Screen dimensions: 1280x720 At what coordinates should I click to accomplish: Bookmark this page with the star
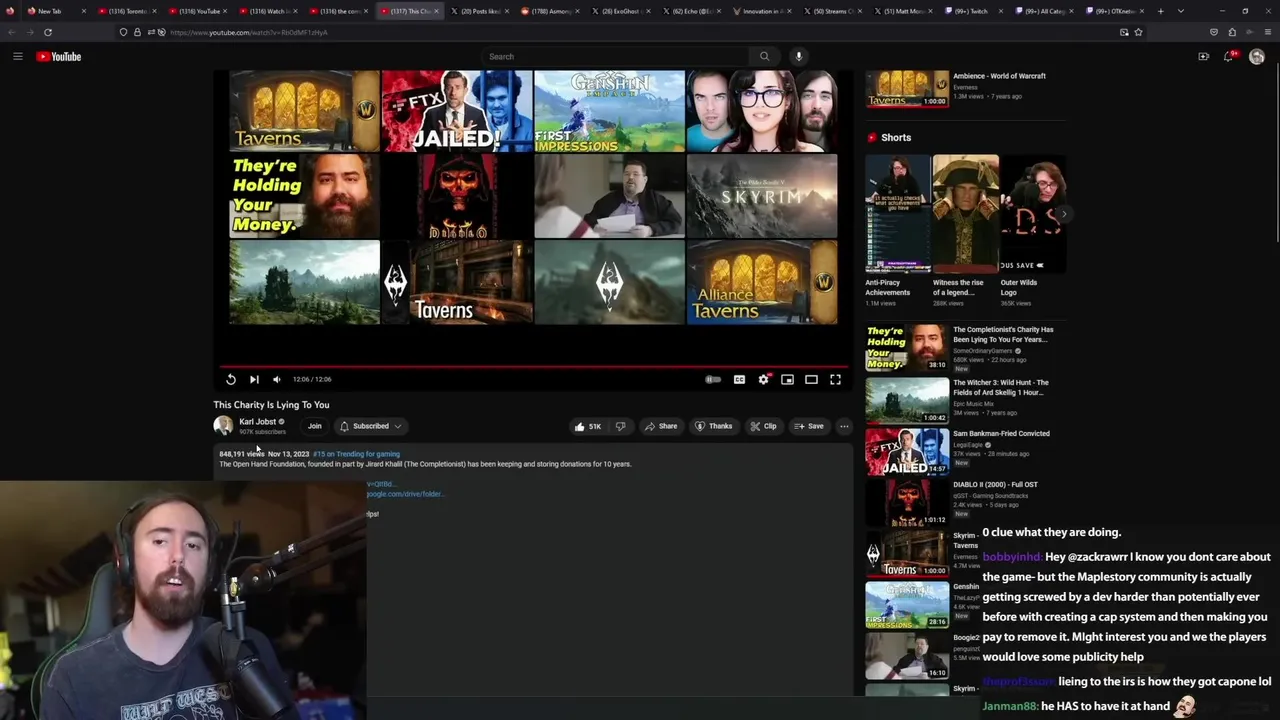coord(1138,32)
